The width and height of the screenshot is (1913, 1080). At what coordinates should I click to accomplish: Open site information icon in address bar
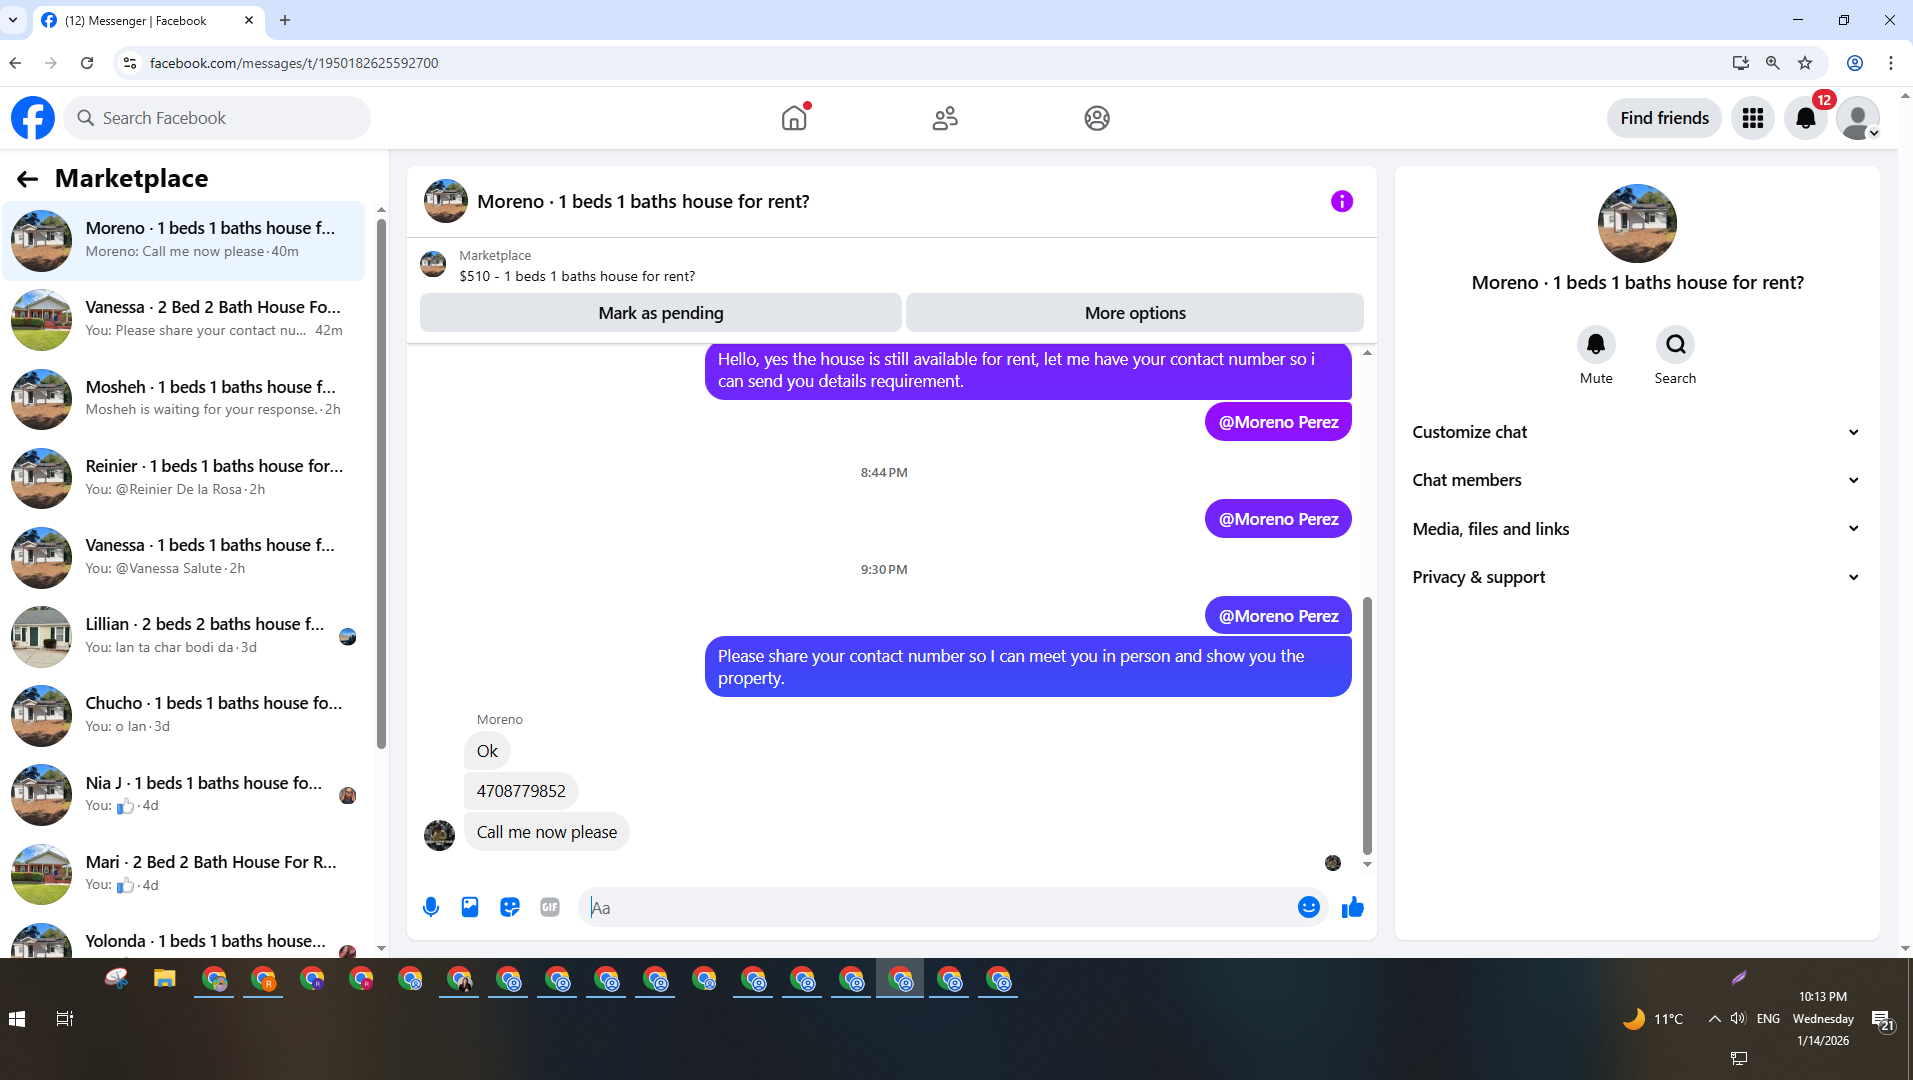click(129, 63)
